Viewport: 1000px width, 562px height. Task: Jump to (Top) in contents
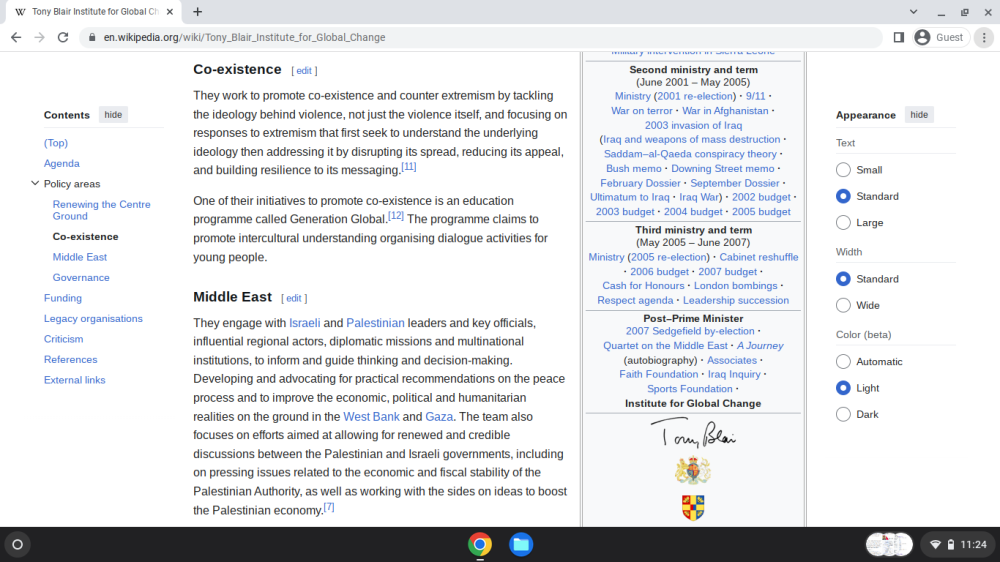[x=55, y=143]
